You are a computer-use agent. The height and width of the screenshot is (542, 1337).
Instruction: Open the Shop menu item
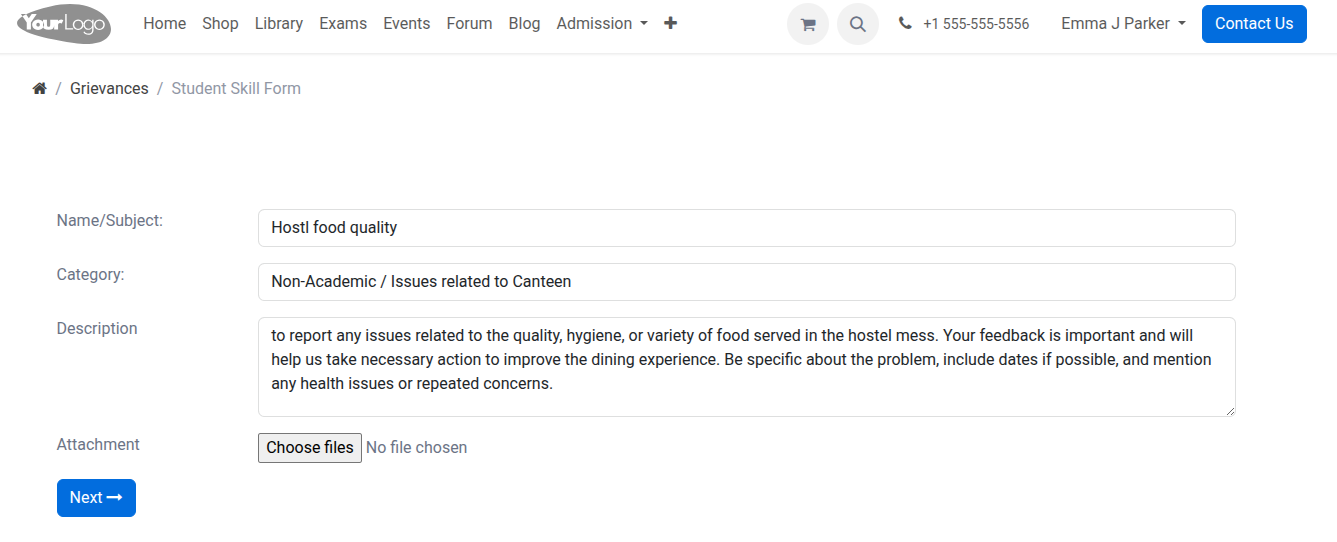220,23
